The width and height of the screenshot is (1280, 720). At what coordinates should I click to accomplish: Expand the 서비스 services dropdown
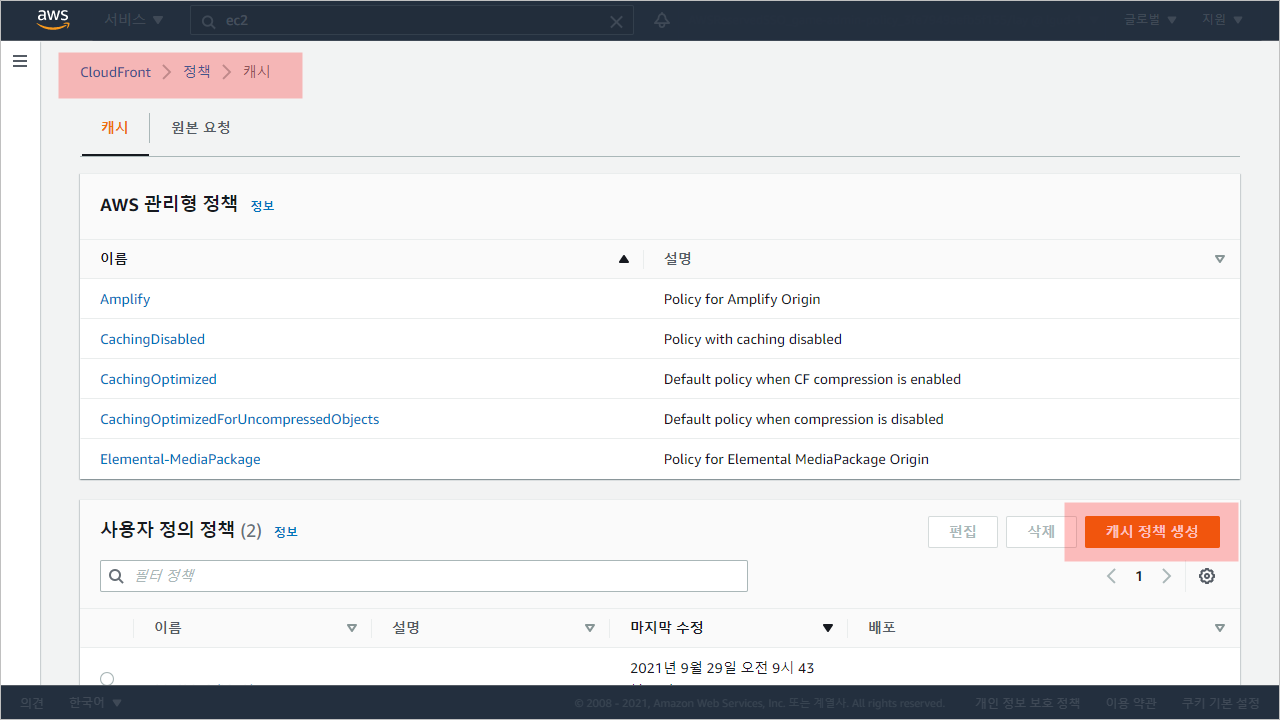click(135, 20)
